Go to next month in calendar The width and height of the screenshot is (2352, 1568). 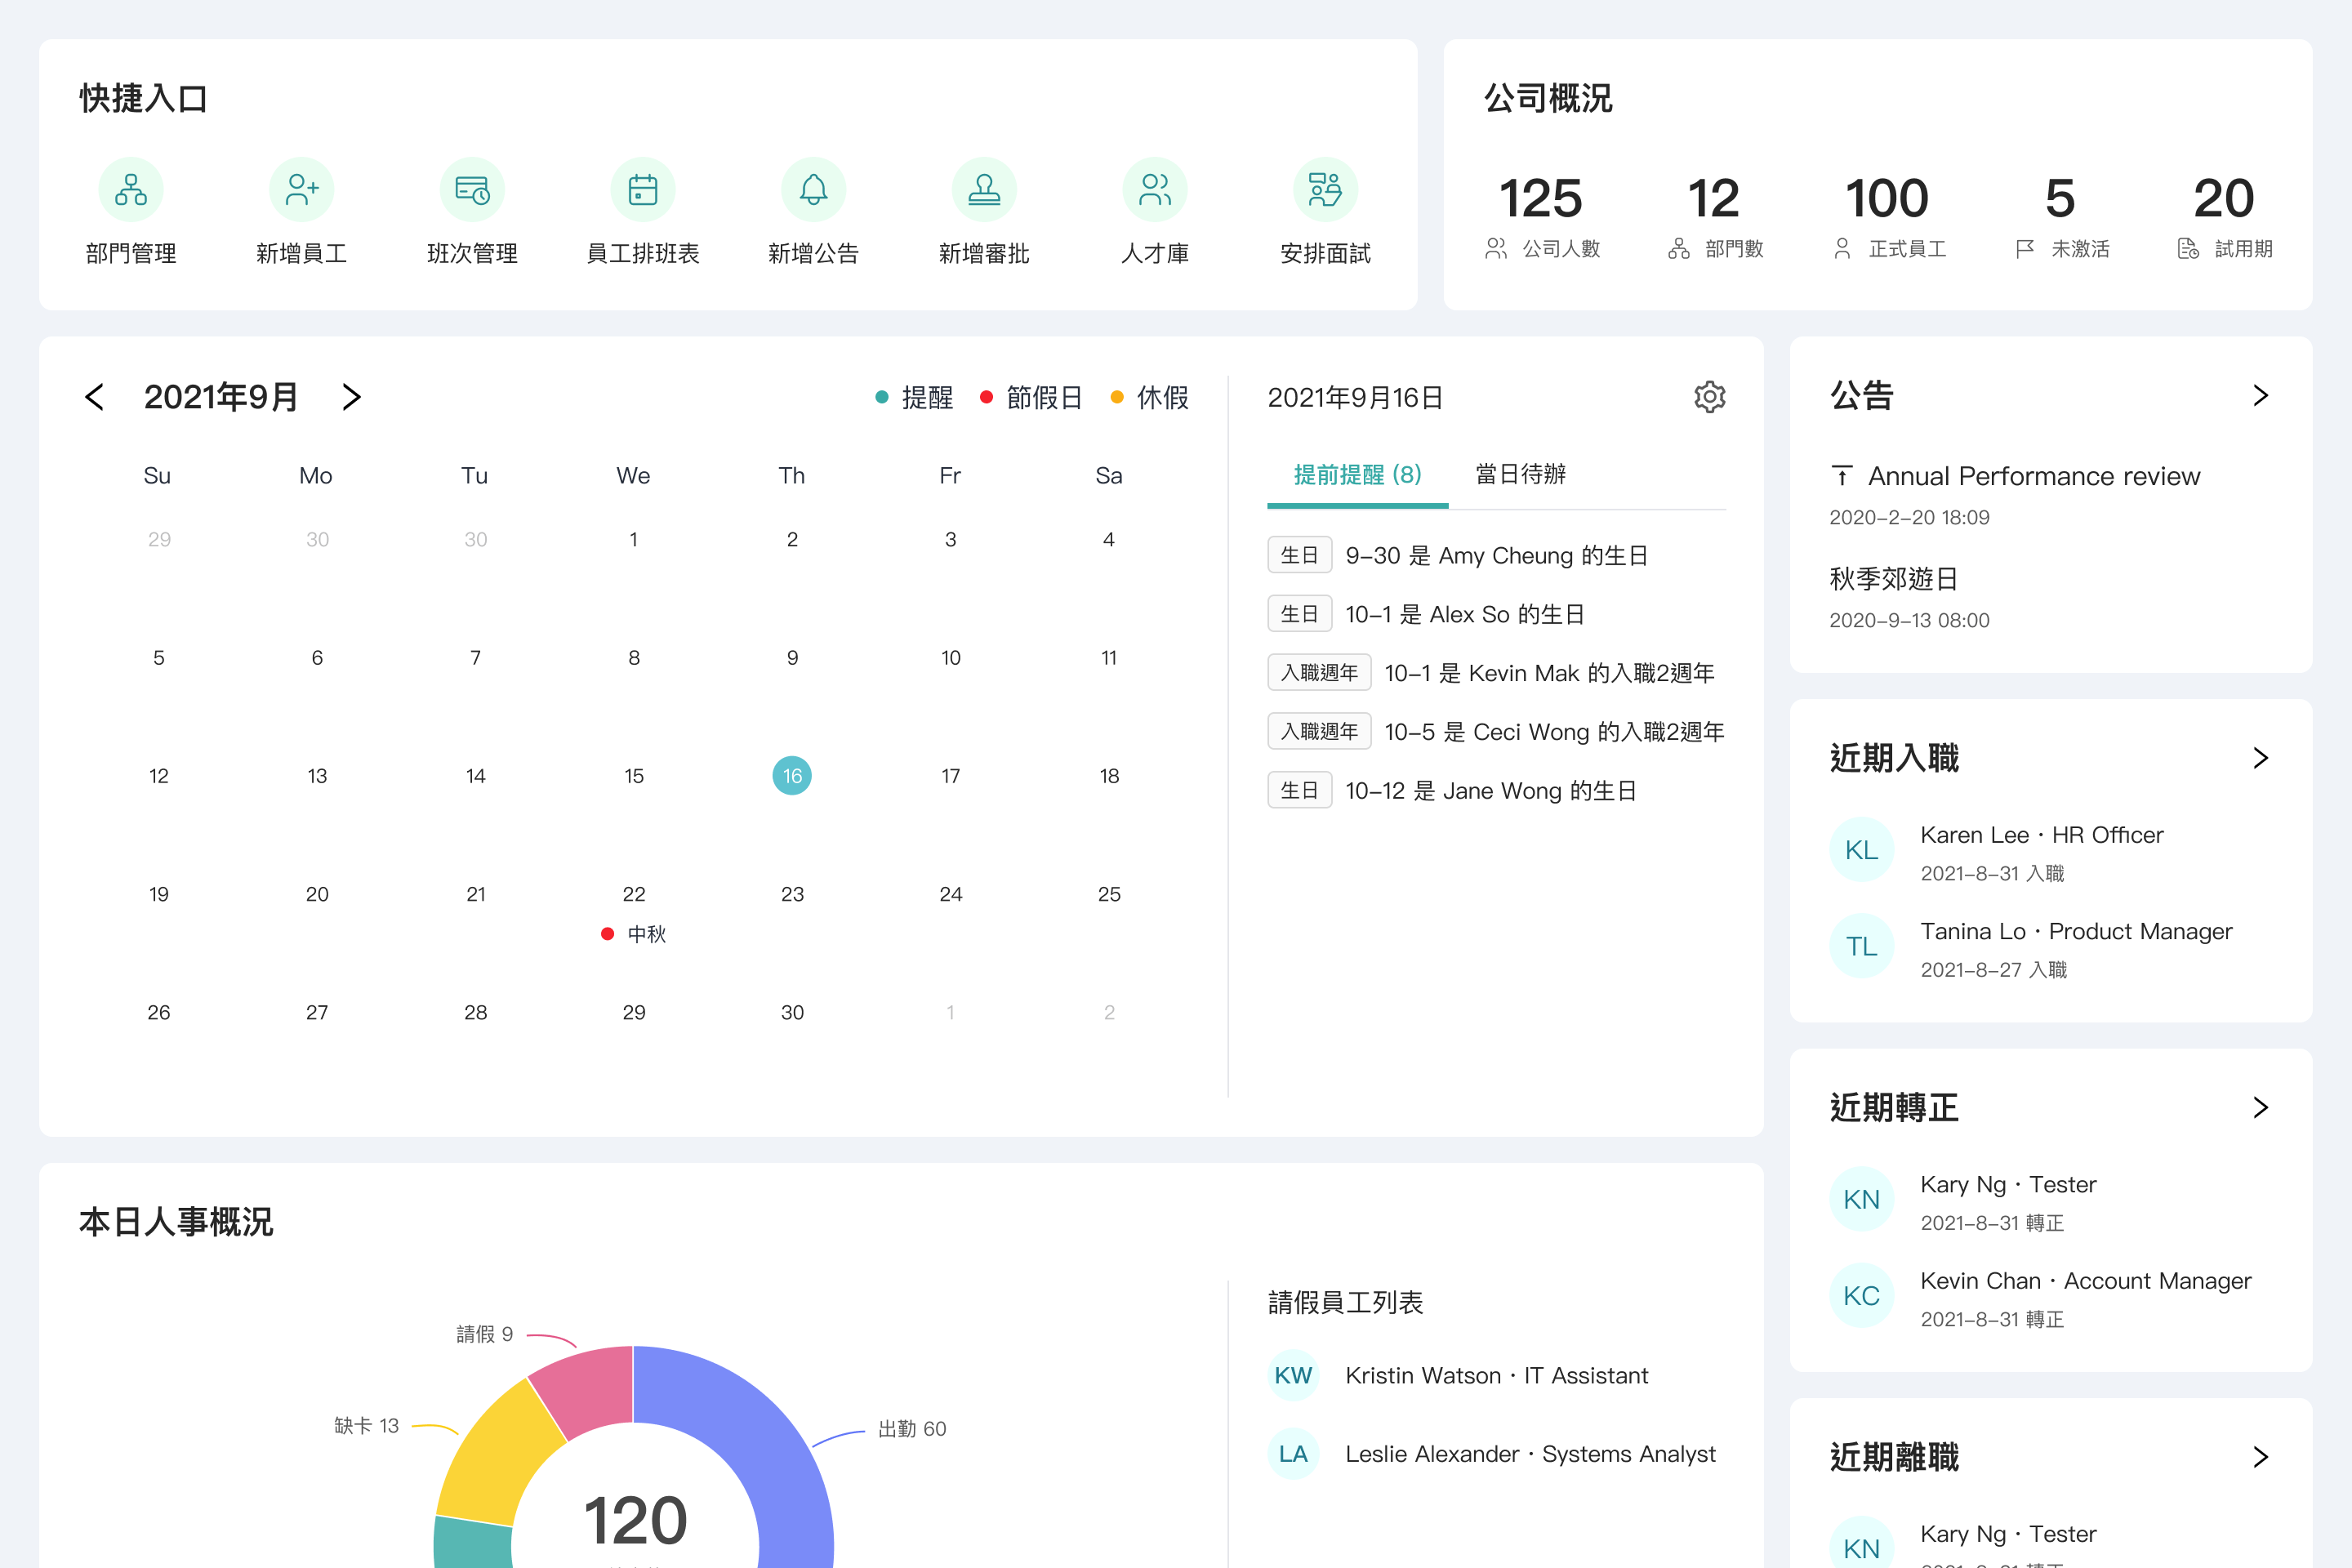[351, 397]
